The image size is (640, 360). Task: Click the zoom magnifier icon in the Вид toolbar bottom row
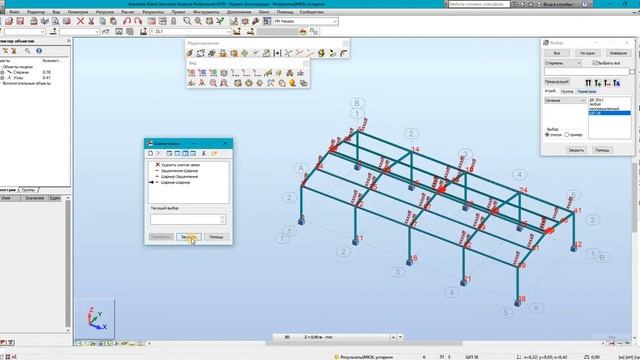(x=213, y=83)
